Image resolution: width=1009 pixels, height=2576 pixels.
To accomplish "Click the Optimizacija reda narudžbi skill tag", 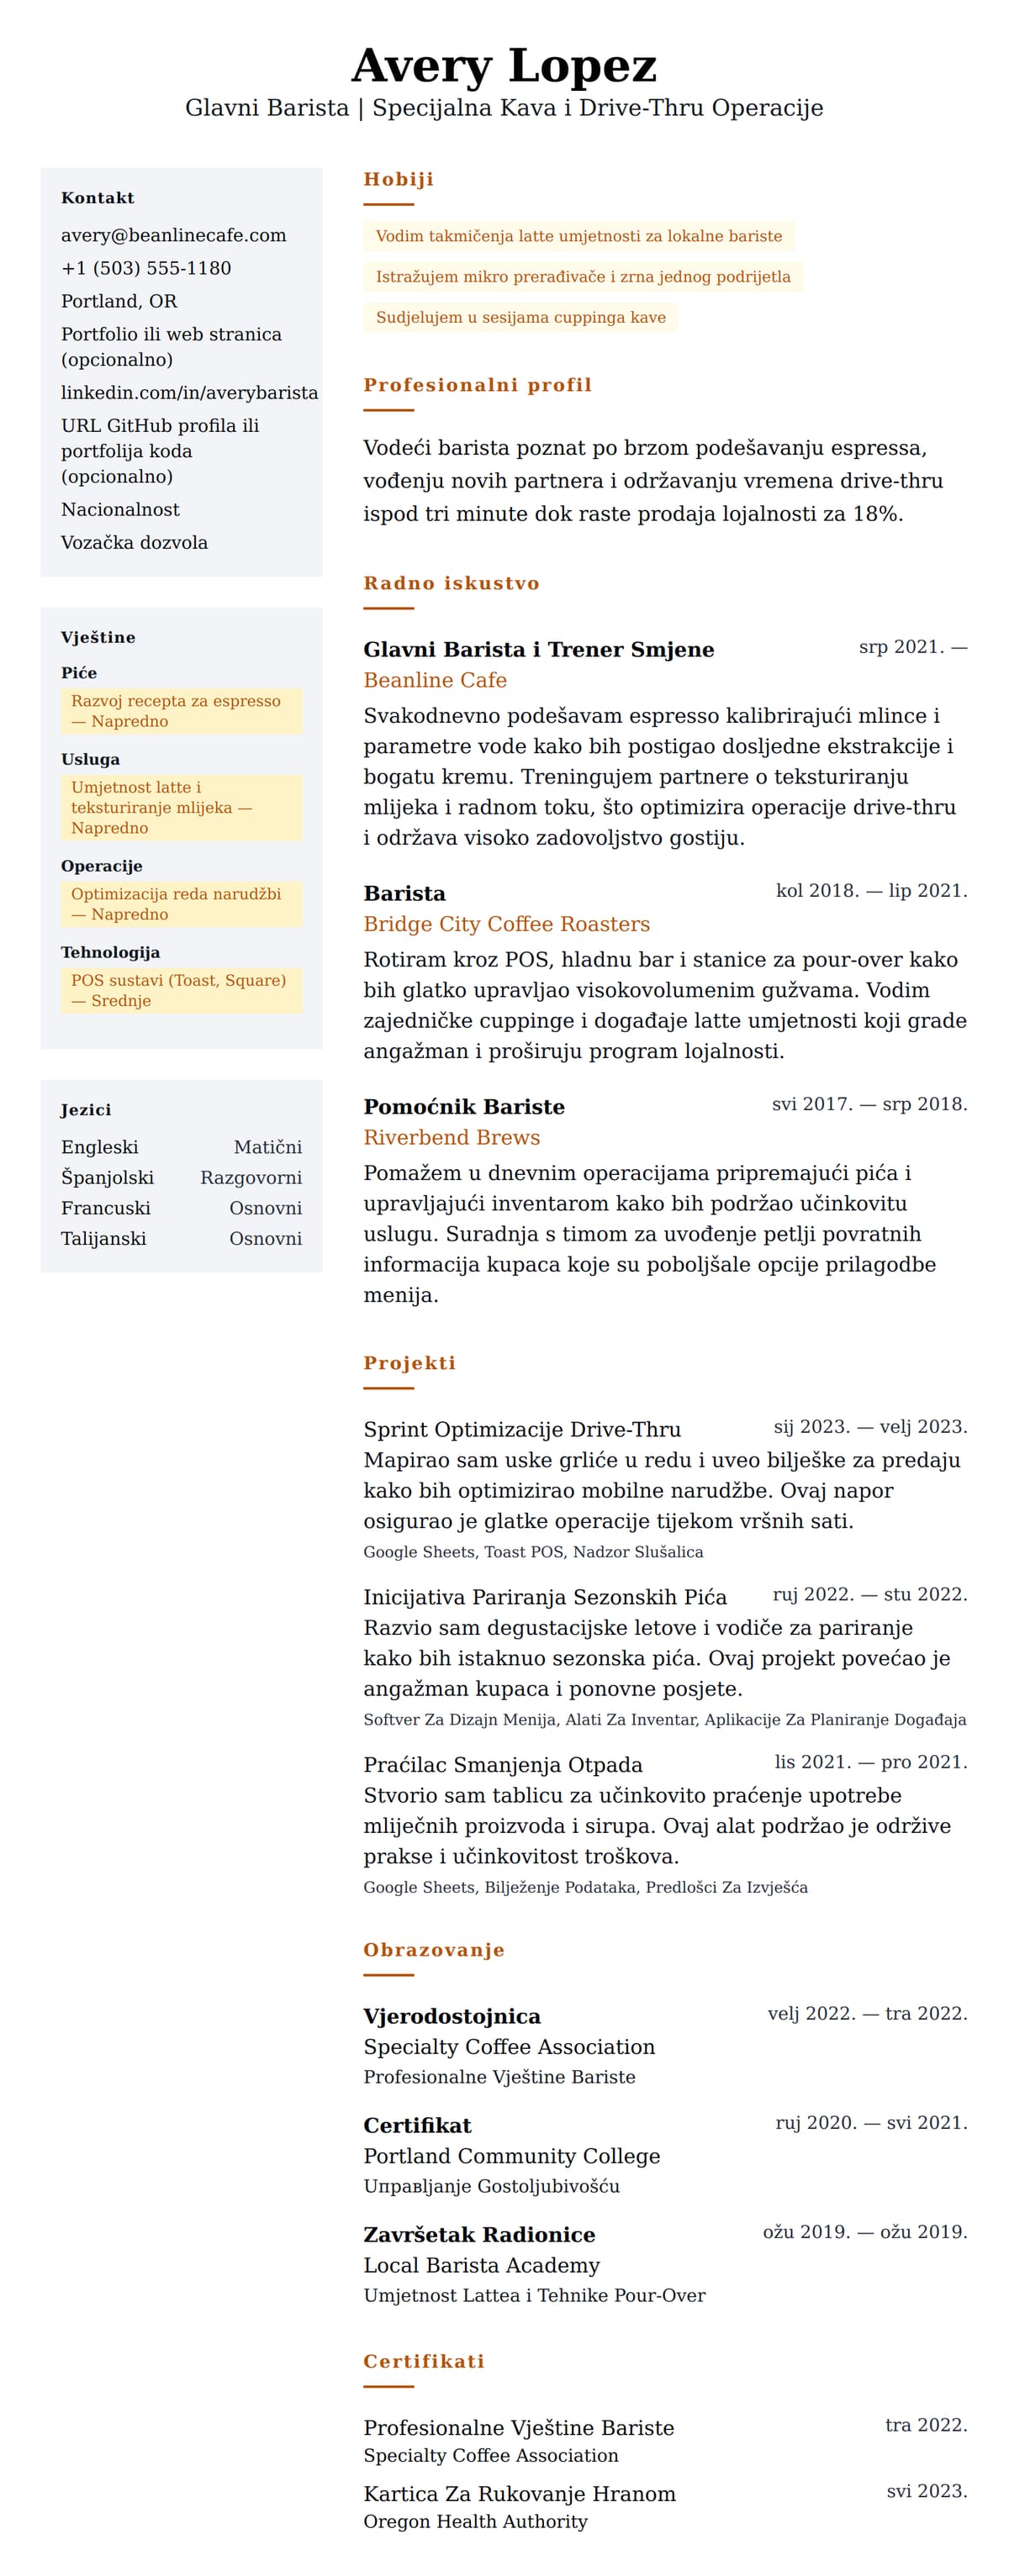I will pyautogui.click(x=181, y=904).
